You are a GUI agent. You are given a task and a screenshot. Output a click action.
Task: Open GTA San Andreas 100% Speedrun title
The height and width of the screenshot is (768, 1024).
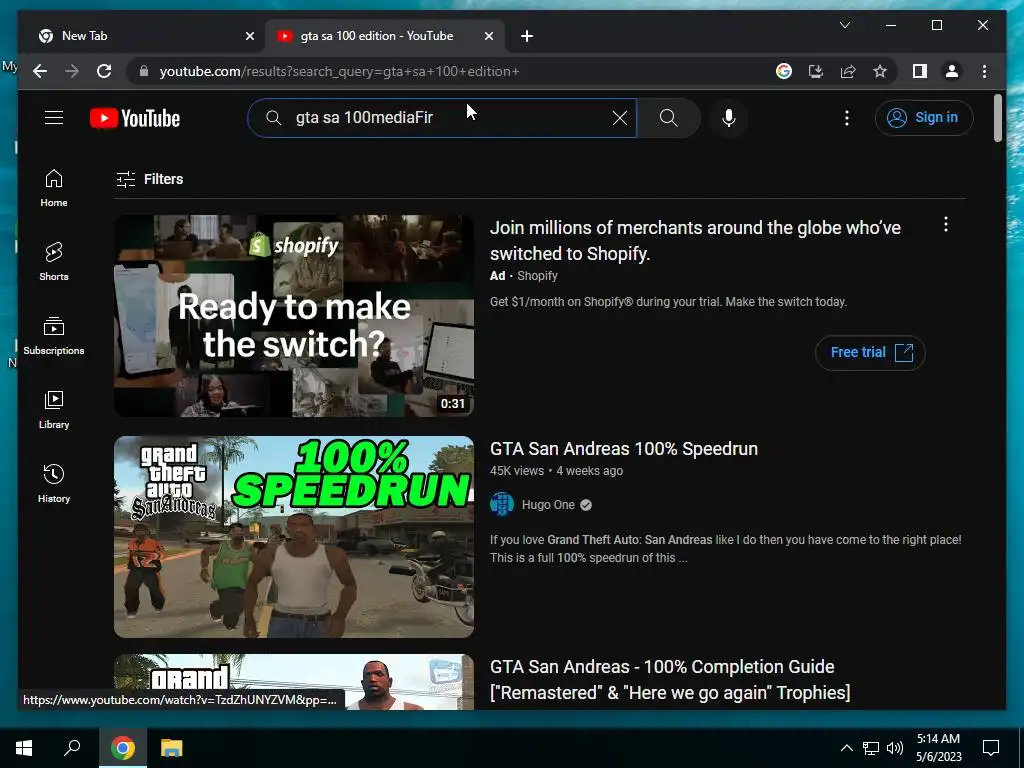[624, 449]
